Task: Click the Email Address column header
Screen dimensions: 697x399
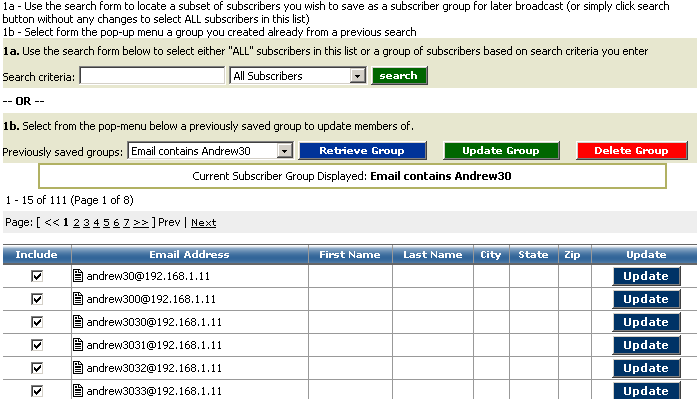Action: click(190, 255)
